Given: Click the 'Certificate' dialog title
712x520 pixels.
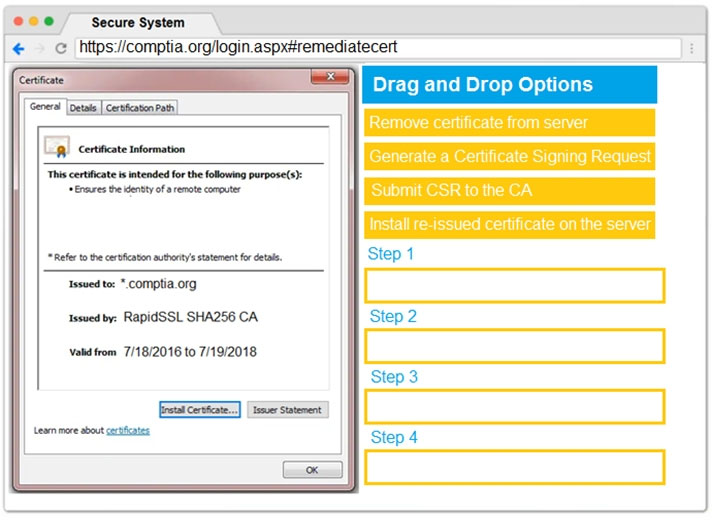Looking at the screenshot, I should [41, 80].
